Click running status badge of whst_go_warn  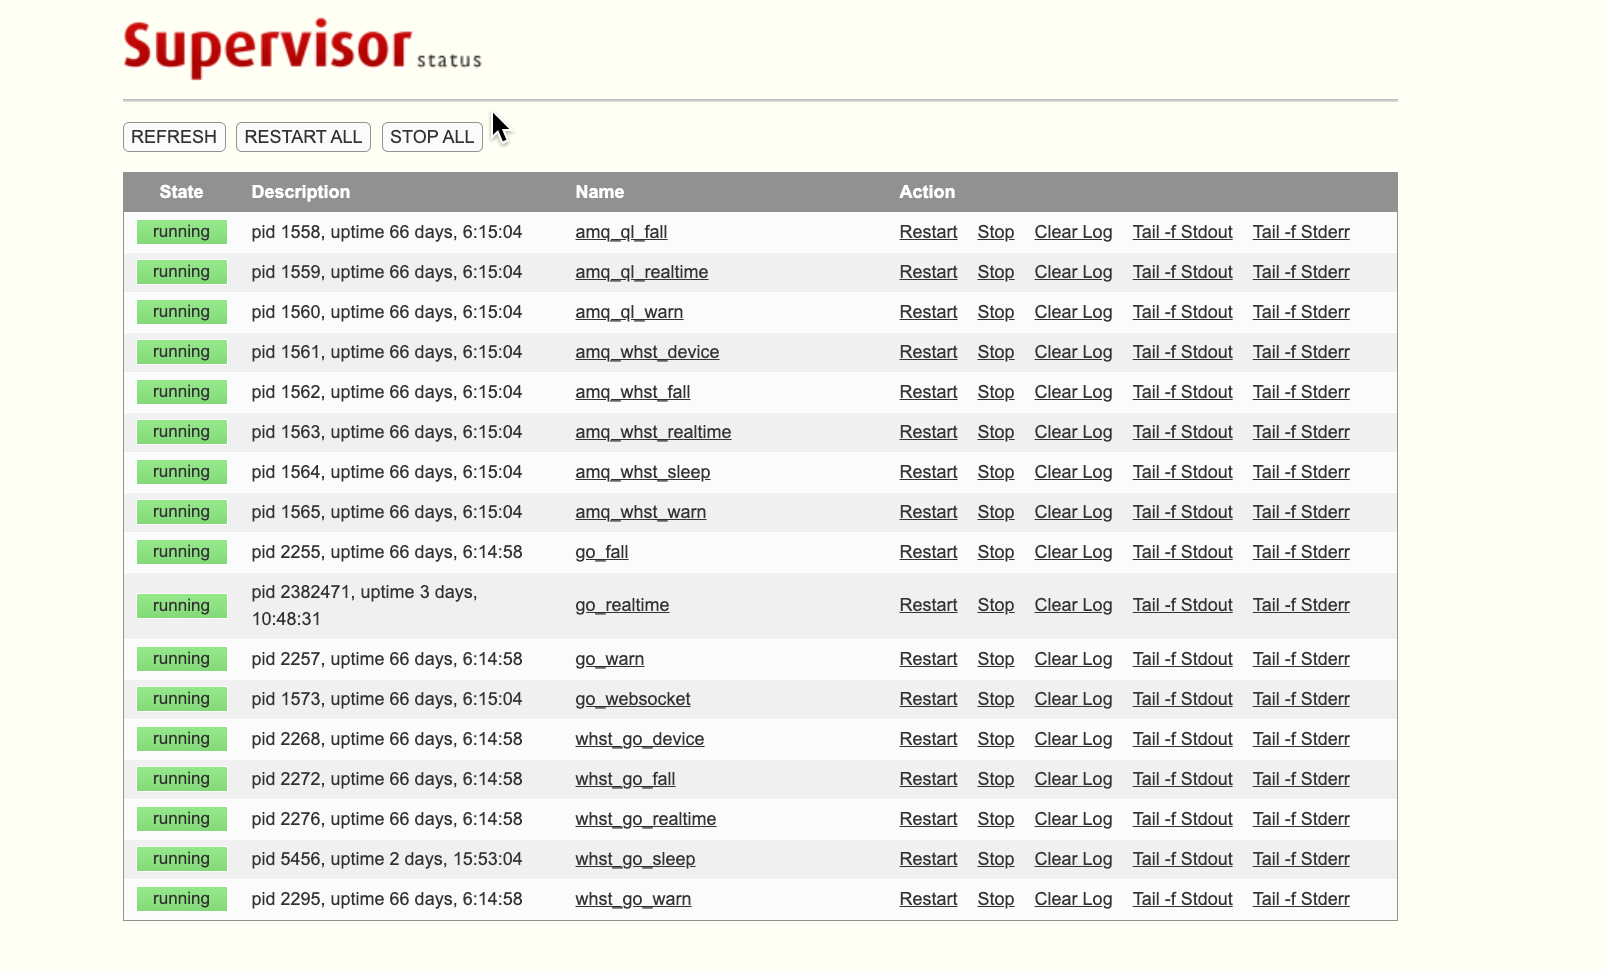click(x=181, y=899)
